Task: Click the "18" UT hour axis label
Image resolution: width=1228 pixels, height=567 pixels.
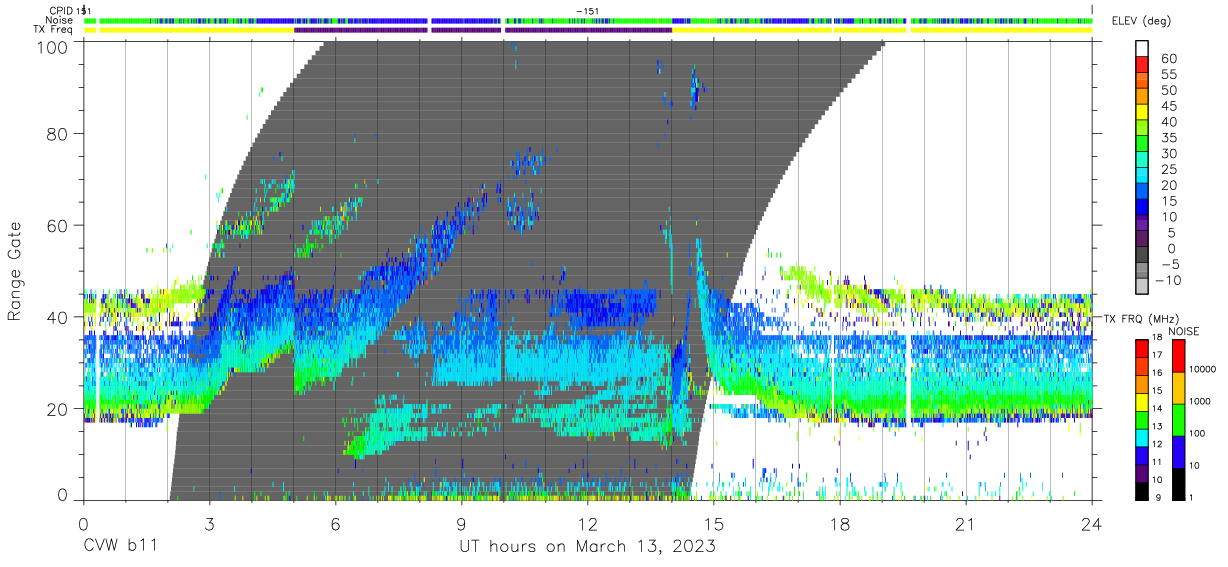Action: 840,524
